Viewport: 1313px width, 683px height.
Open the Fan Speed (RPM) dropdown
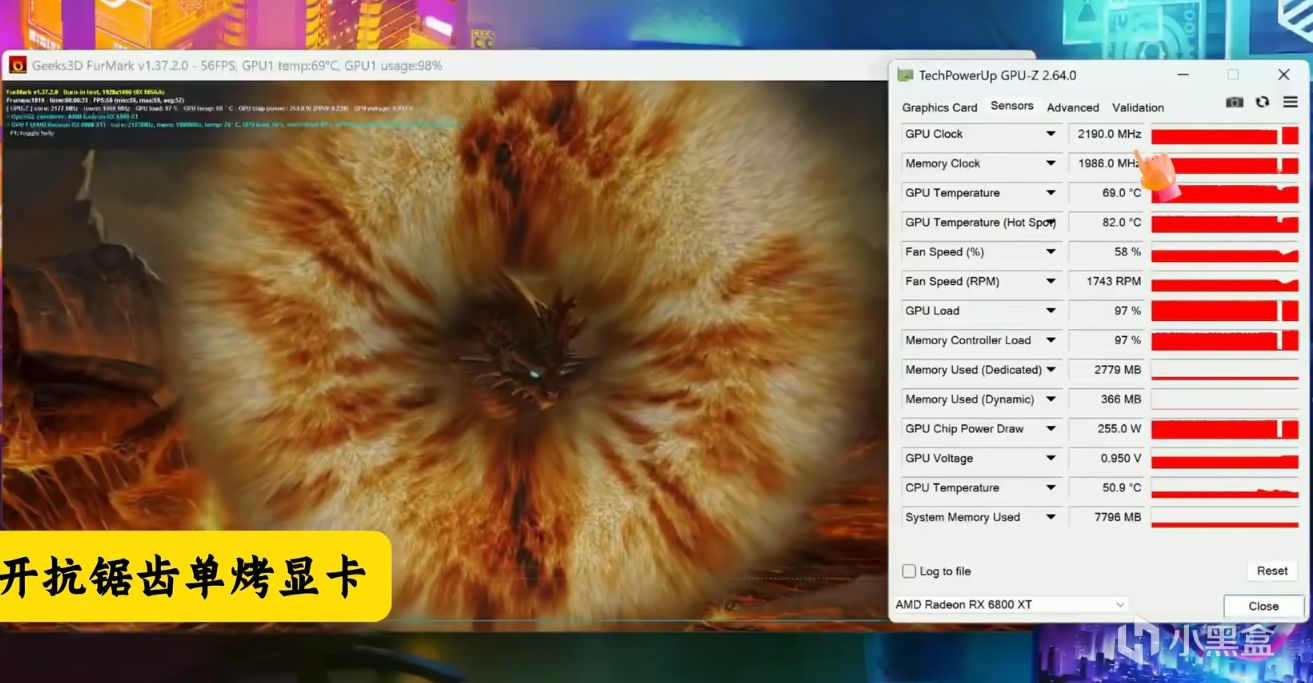point(1051,281)
